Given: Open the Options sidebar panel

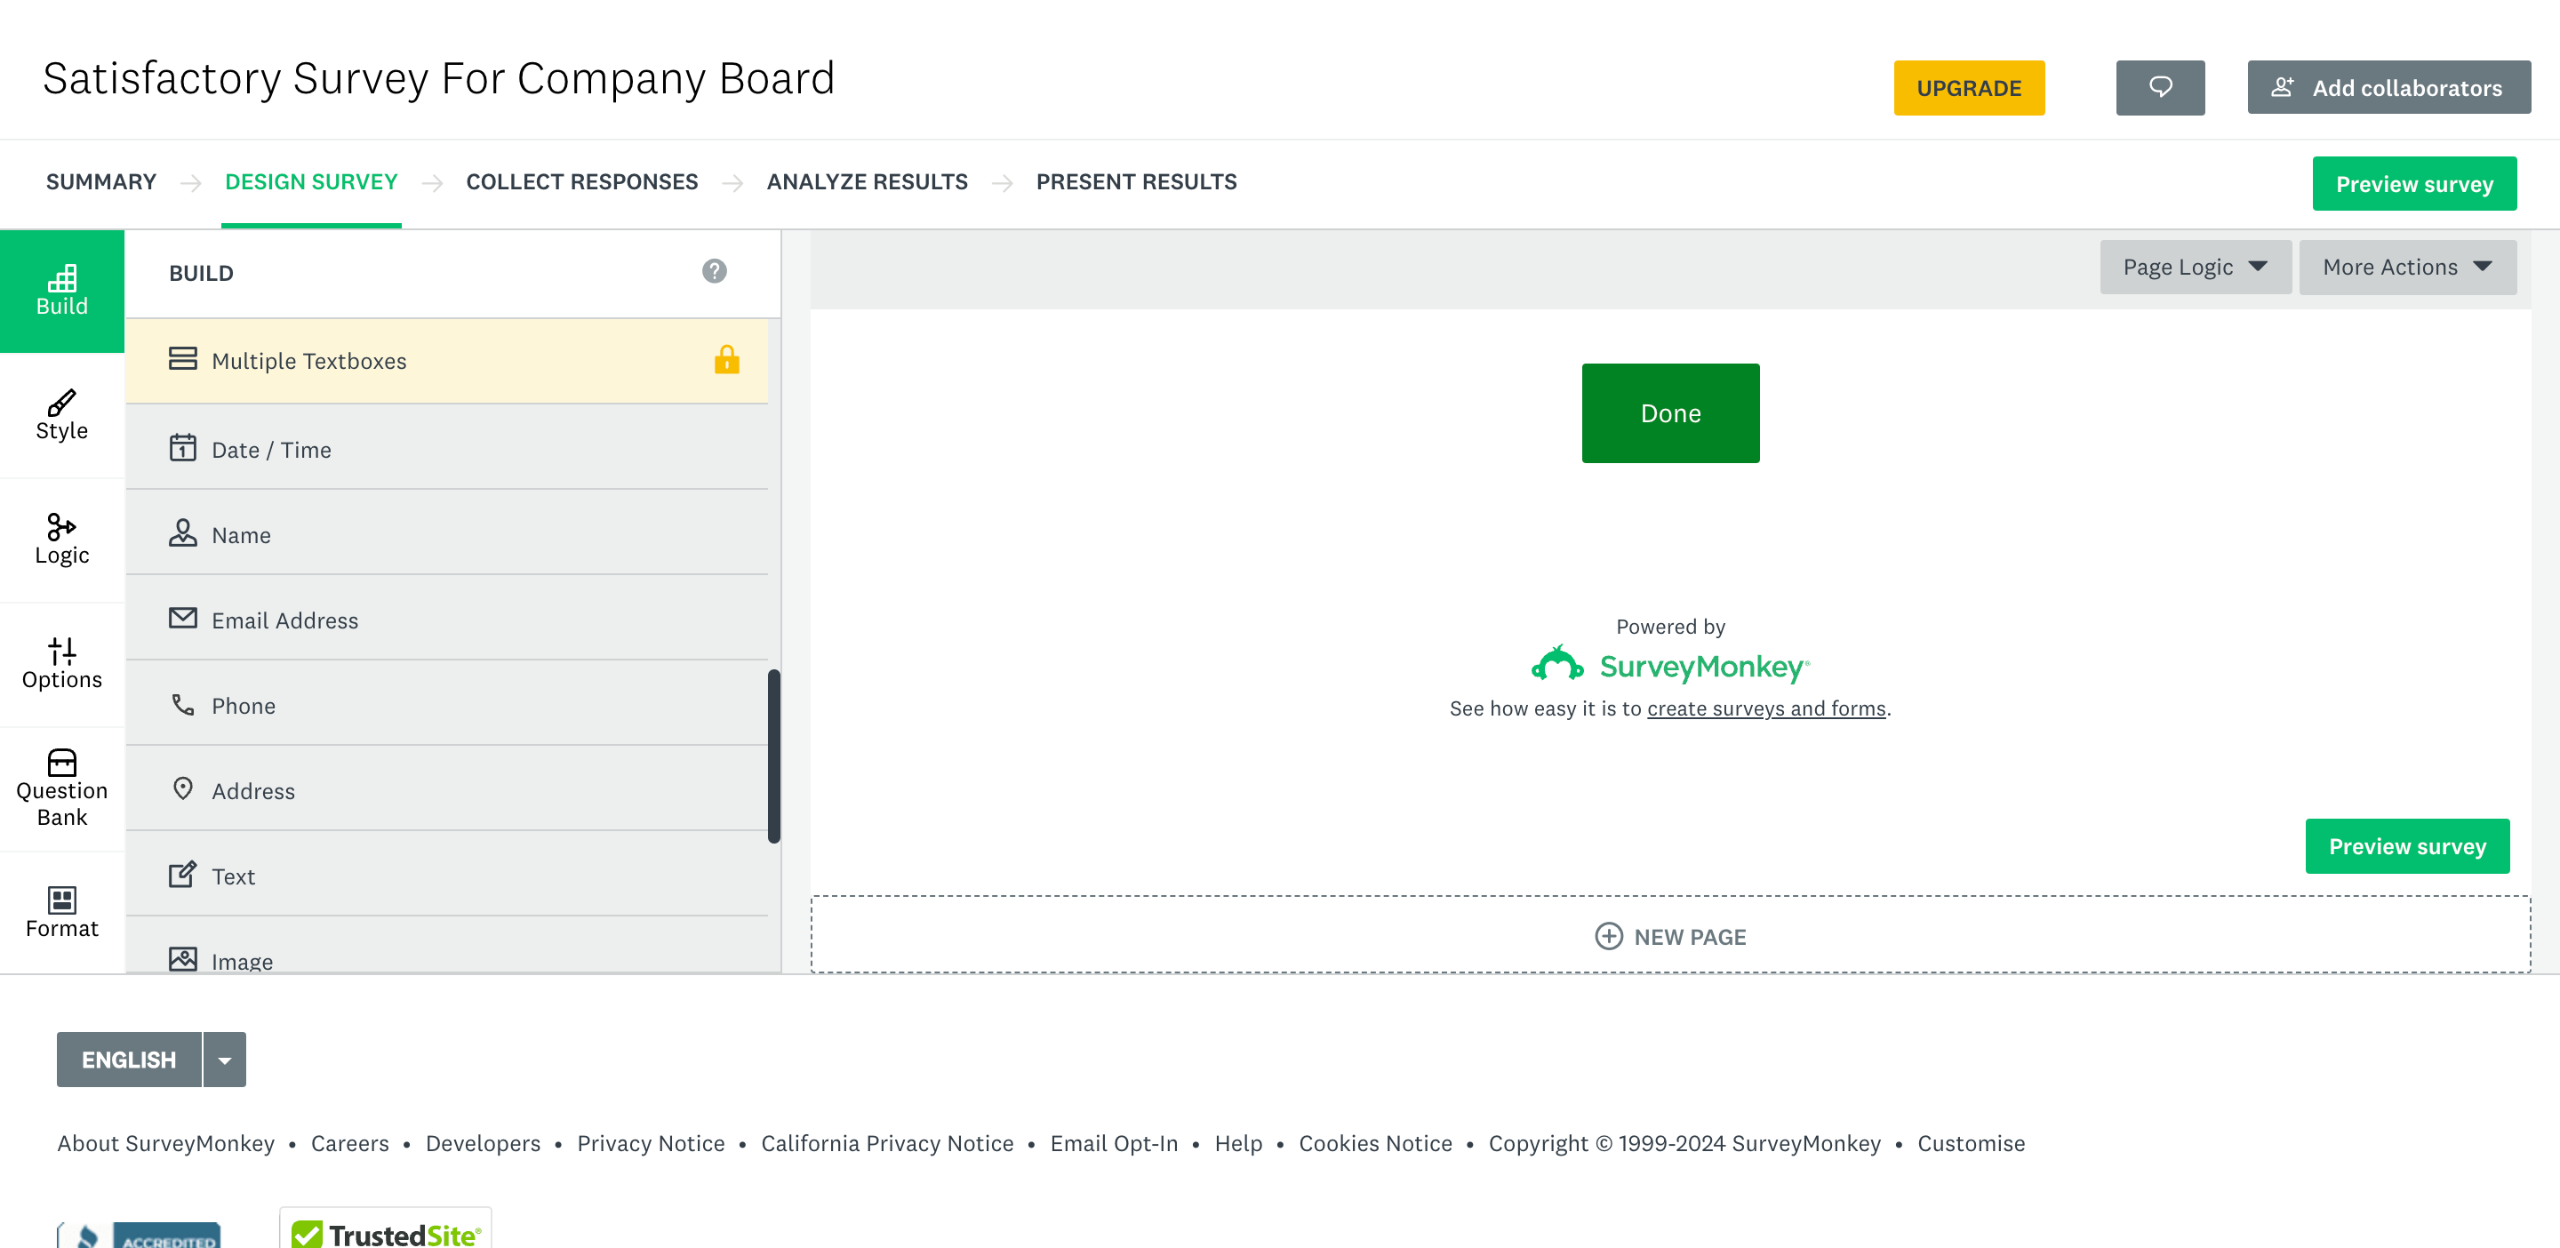Looking at the screenshot, I should [x=62, y=664].
